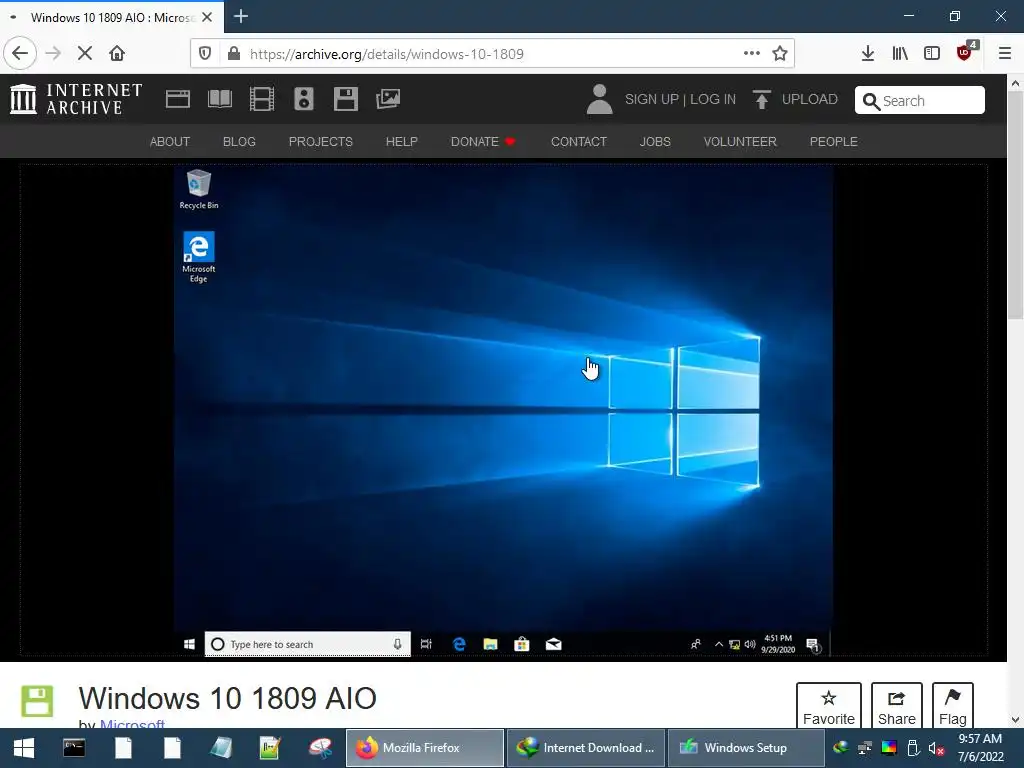1024x768 pixels.
Task: Bookmark this page with the star
Action: [x=780, y=54]
